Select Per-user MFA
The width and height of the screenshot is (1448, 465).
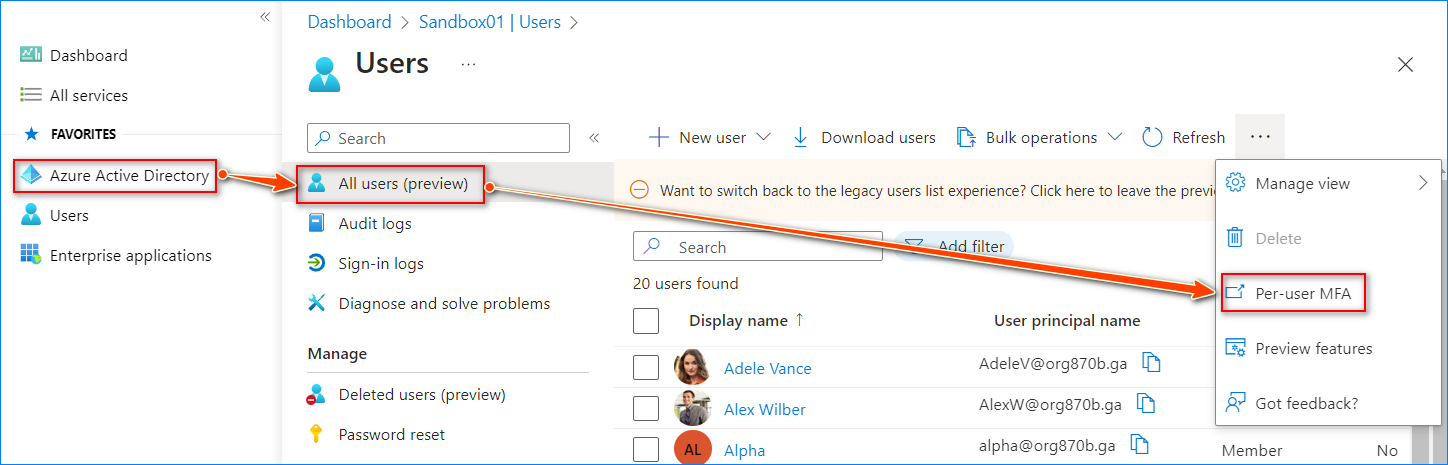point(1294,293)
